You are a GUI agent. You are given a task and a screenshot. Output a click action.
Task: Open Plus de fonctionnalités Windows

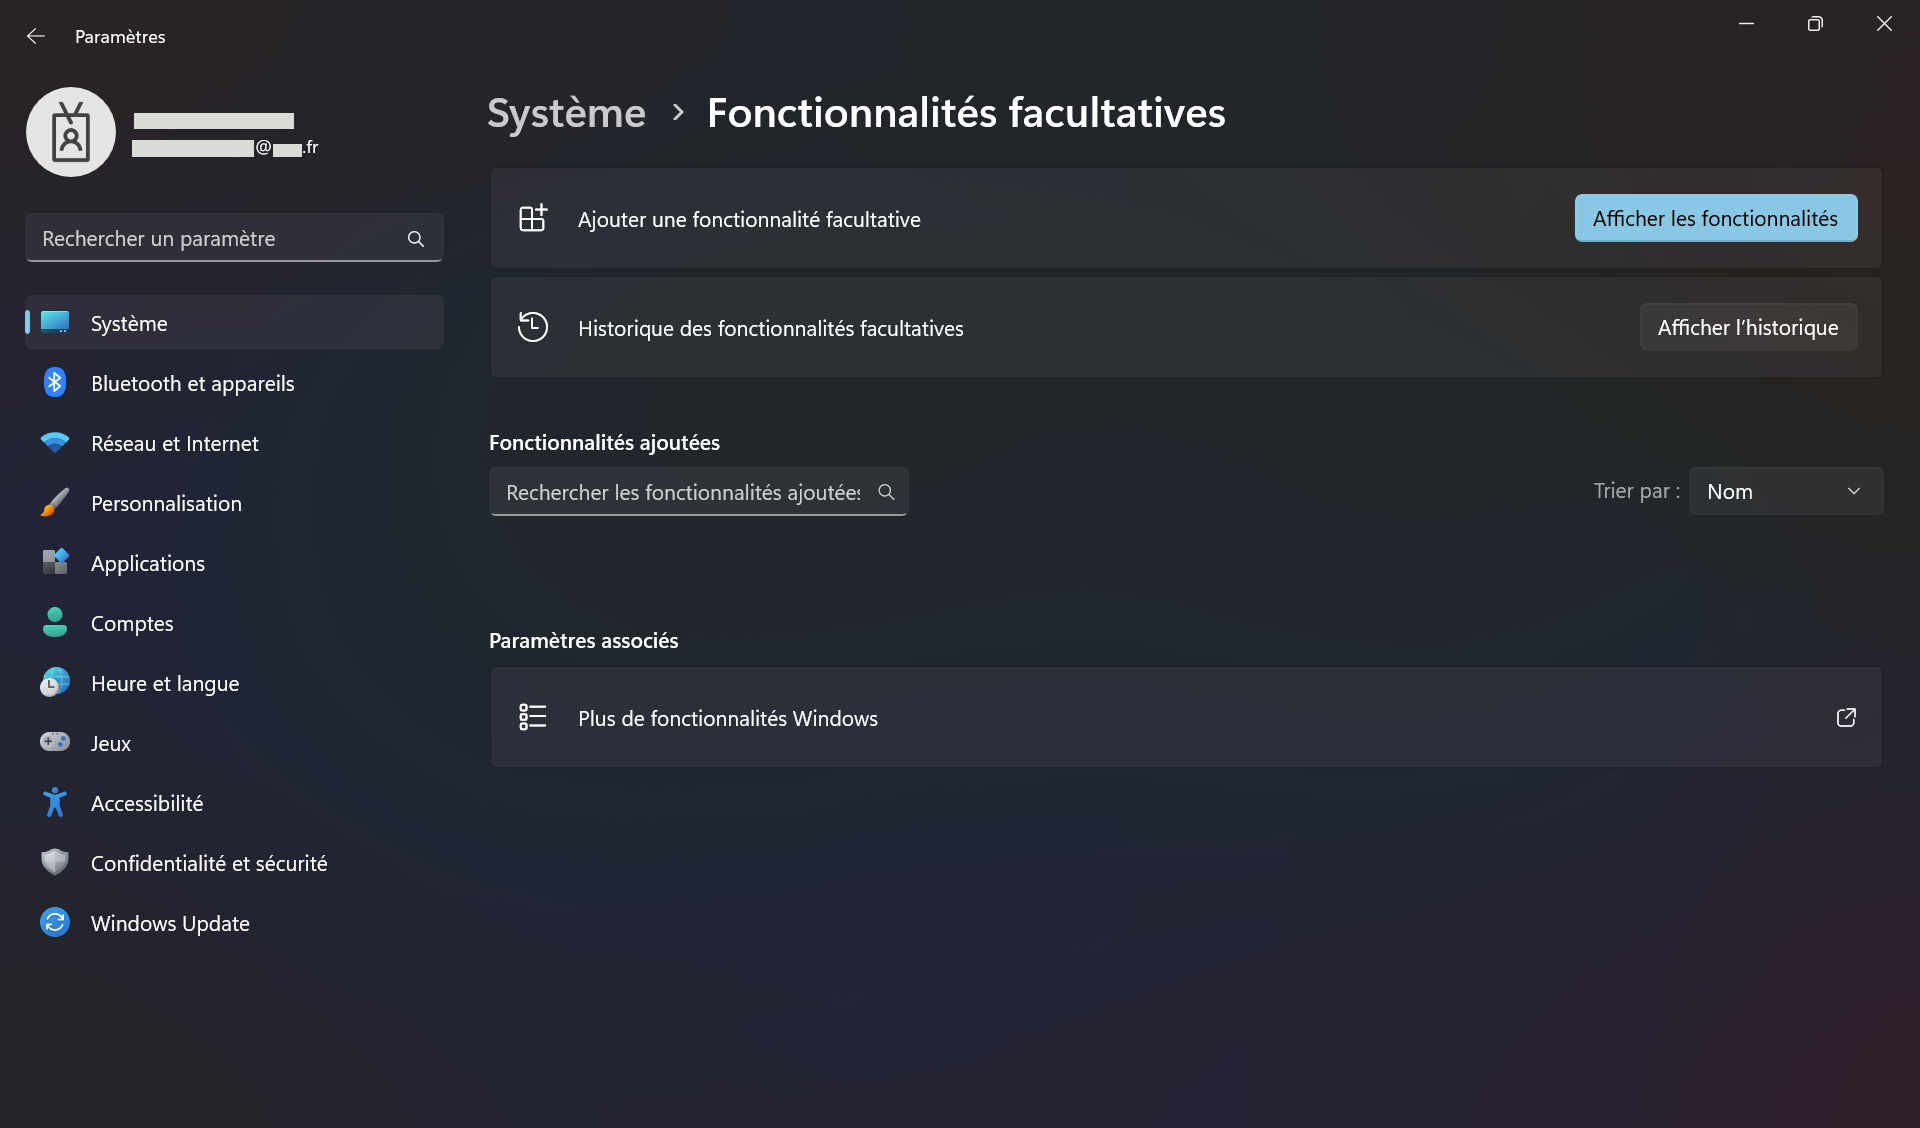728,718
